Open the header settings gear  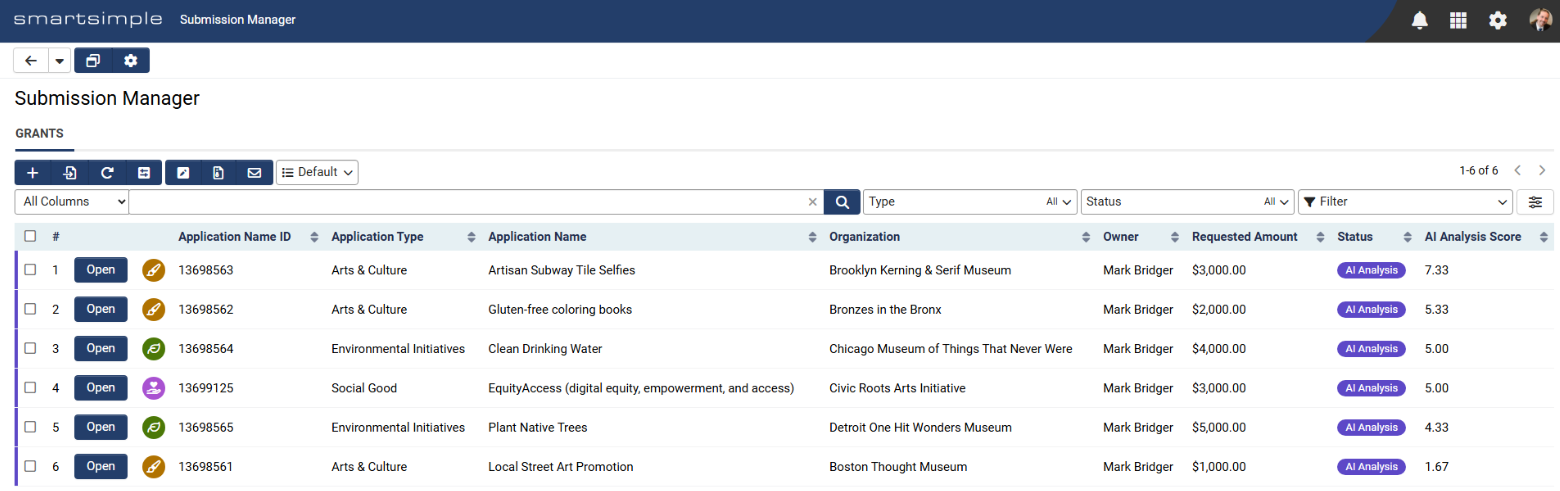coord(1497,20)
